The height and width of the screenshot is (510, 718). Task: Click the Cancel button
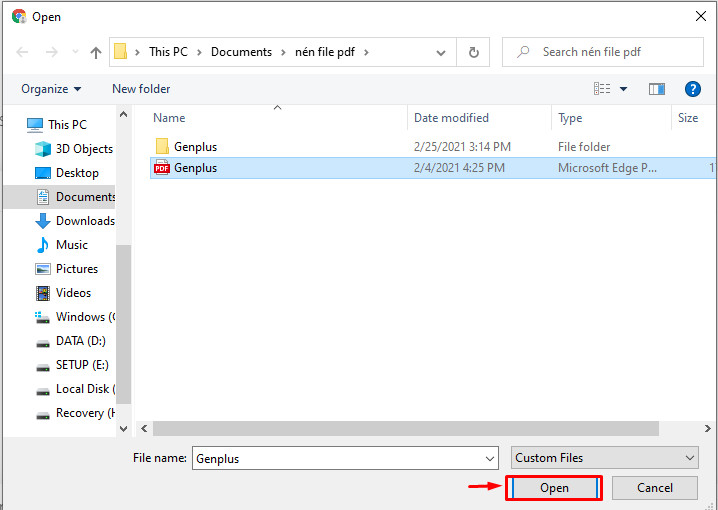[655, 488]
